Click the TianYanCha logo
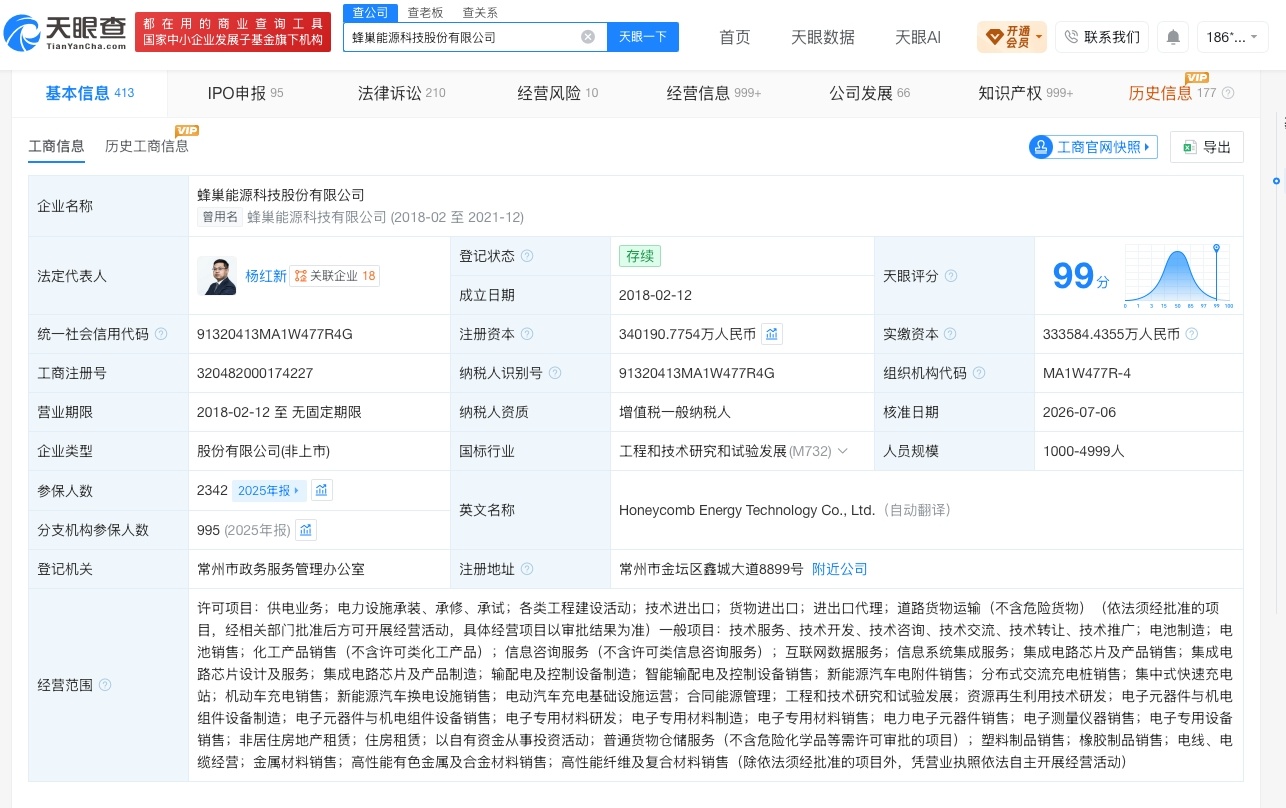The image size is (1286, 808). [66, 35]
